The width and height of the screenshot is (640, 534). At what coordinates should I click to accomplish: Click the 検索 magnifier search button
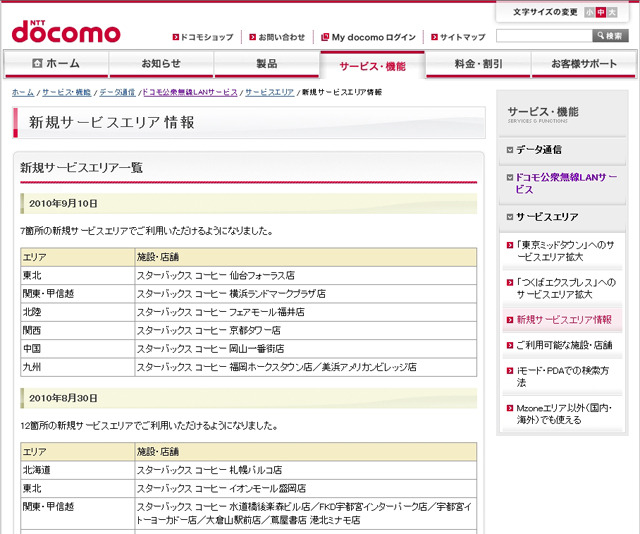pyautogui.click(x=611, y=36)
